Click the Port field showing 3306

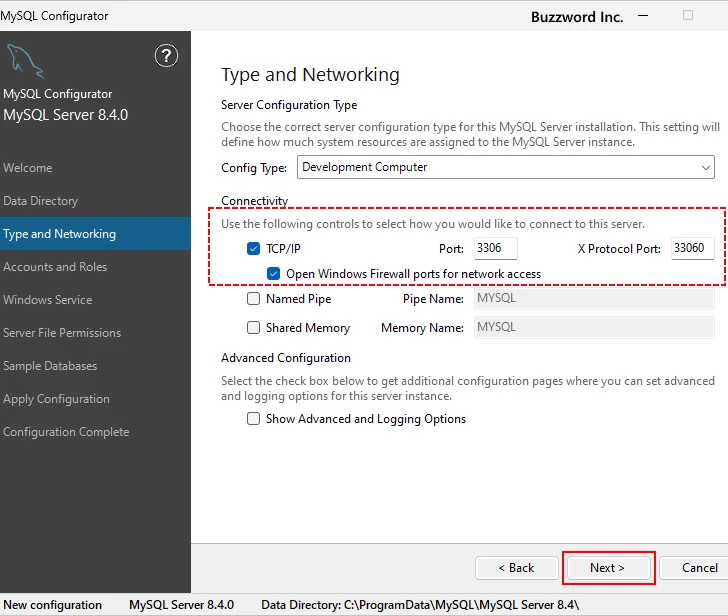pos(495,248)
